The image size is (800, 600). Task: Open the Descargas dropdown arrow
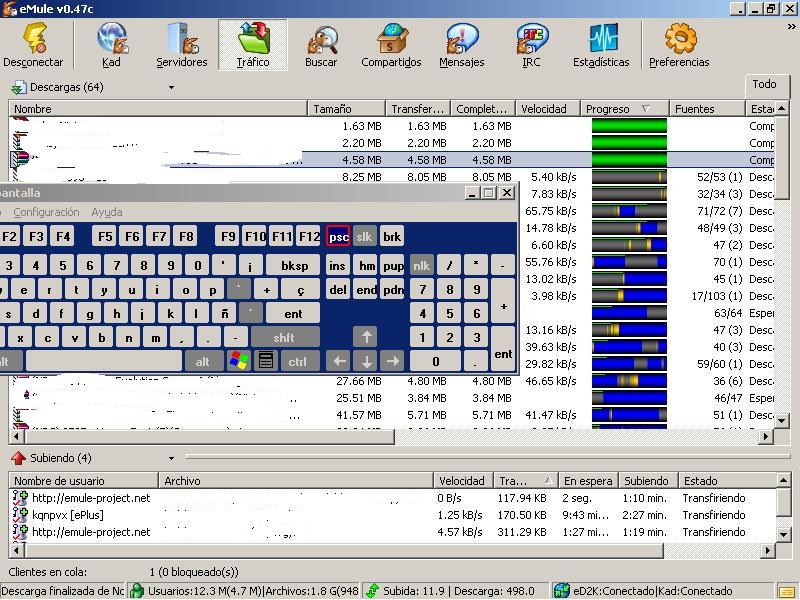(x=171, y=88)
